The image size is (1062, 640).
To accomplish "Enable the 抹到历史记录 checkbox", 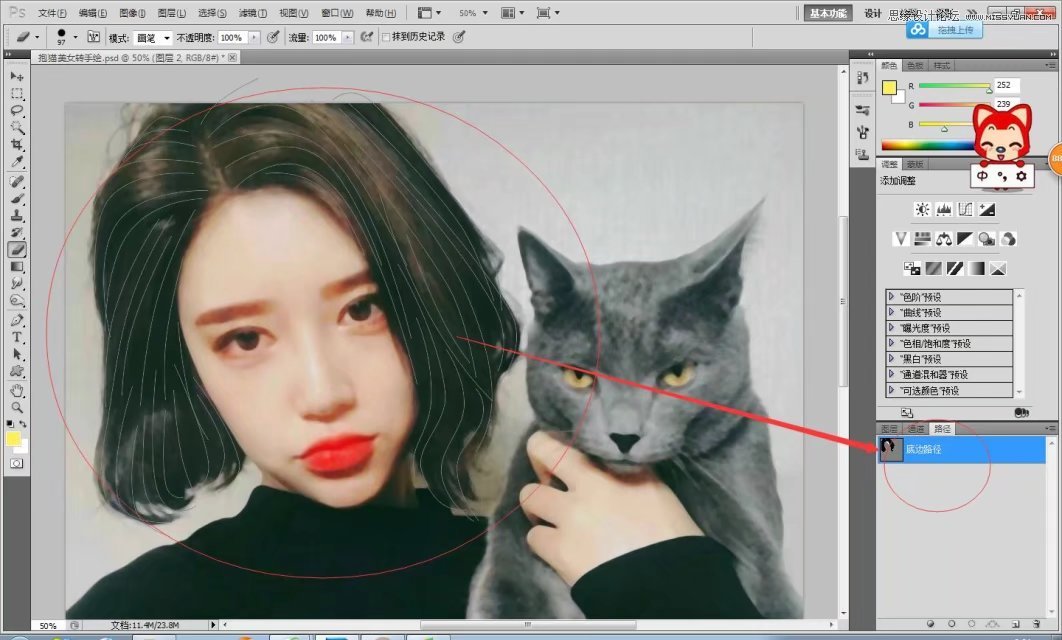I will tap(386, 37).
